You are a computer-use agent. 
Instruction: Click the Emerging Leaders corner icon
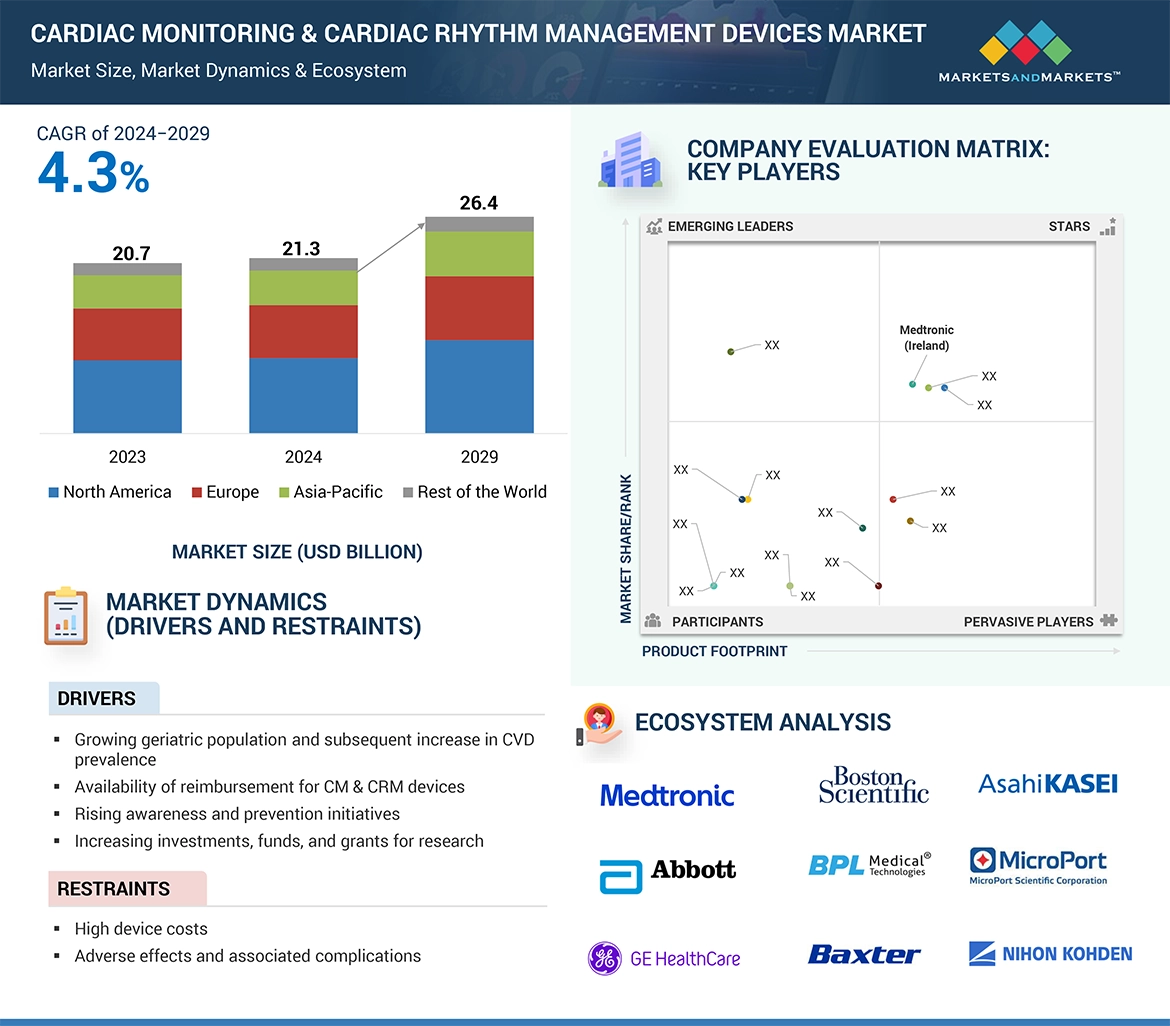(655, 227)
